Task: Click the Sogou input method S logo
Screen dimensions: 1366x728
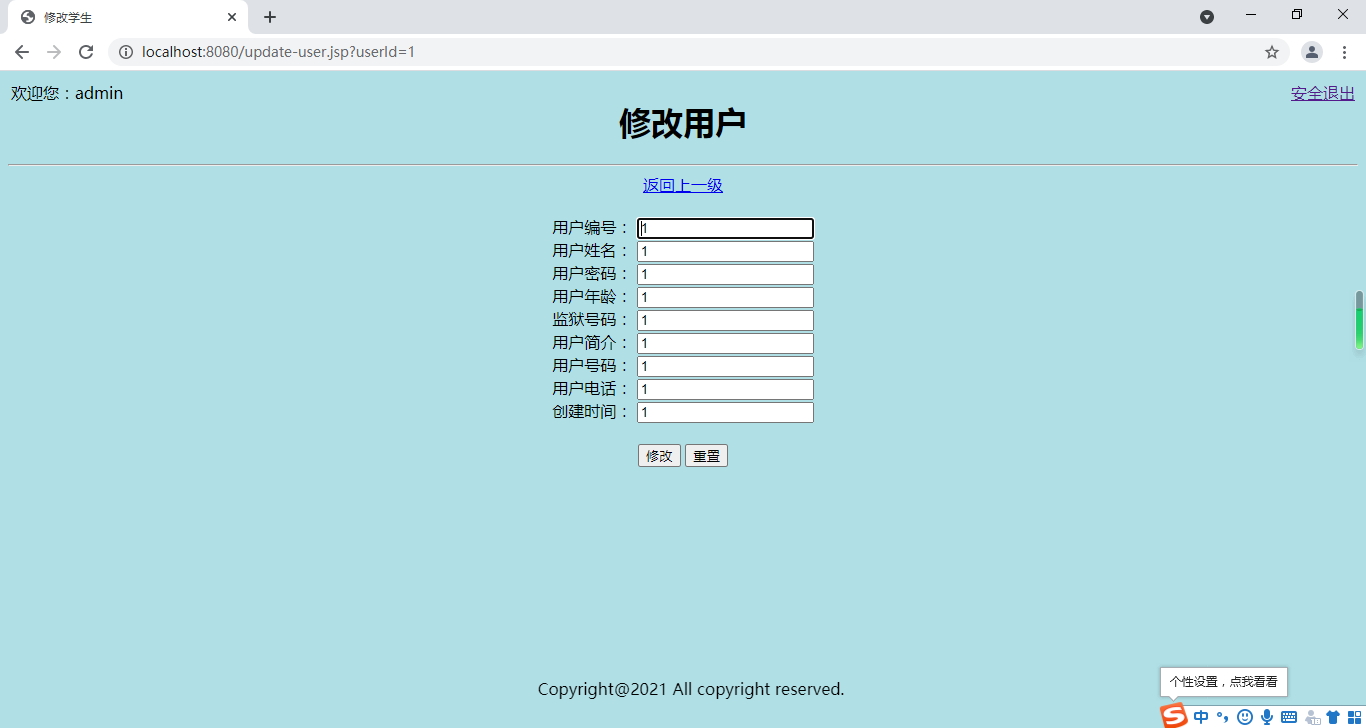Action: pyautogui.click(x=1174, y=715)
